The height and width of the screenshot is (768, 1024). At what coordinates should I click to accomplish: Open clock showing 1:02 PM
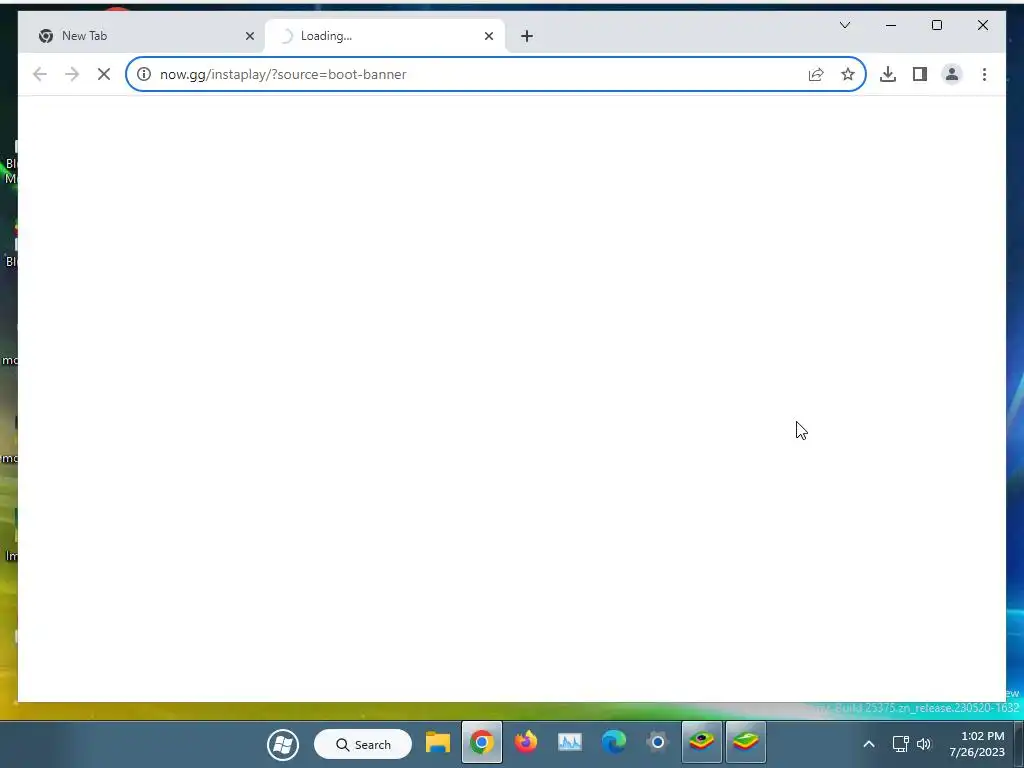click(977, 744)
